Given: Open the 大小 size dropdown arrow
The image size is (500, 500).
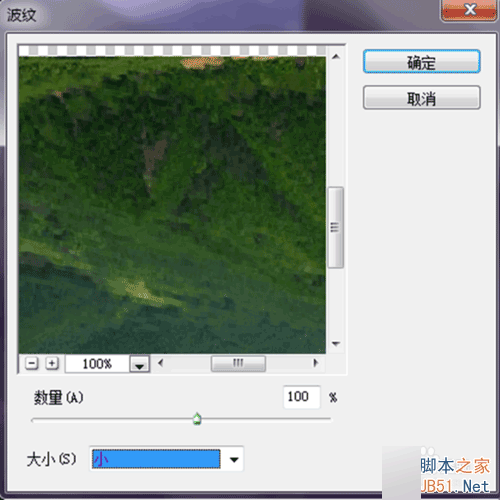Looking at the screenshot, I should click(x=234, y=459).
